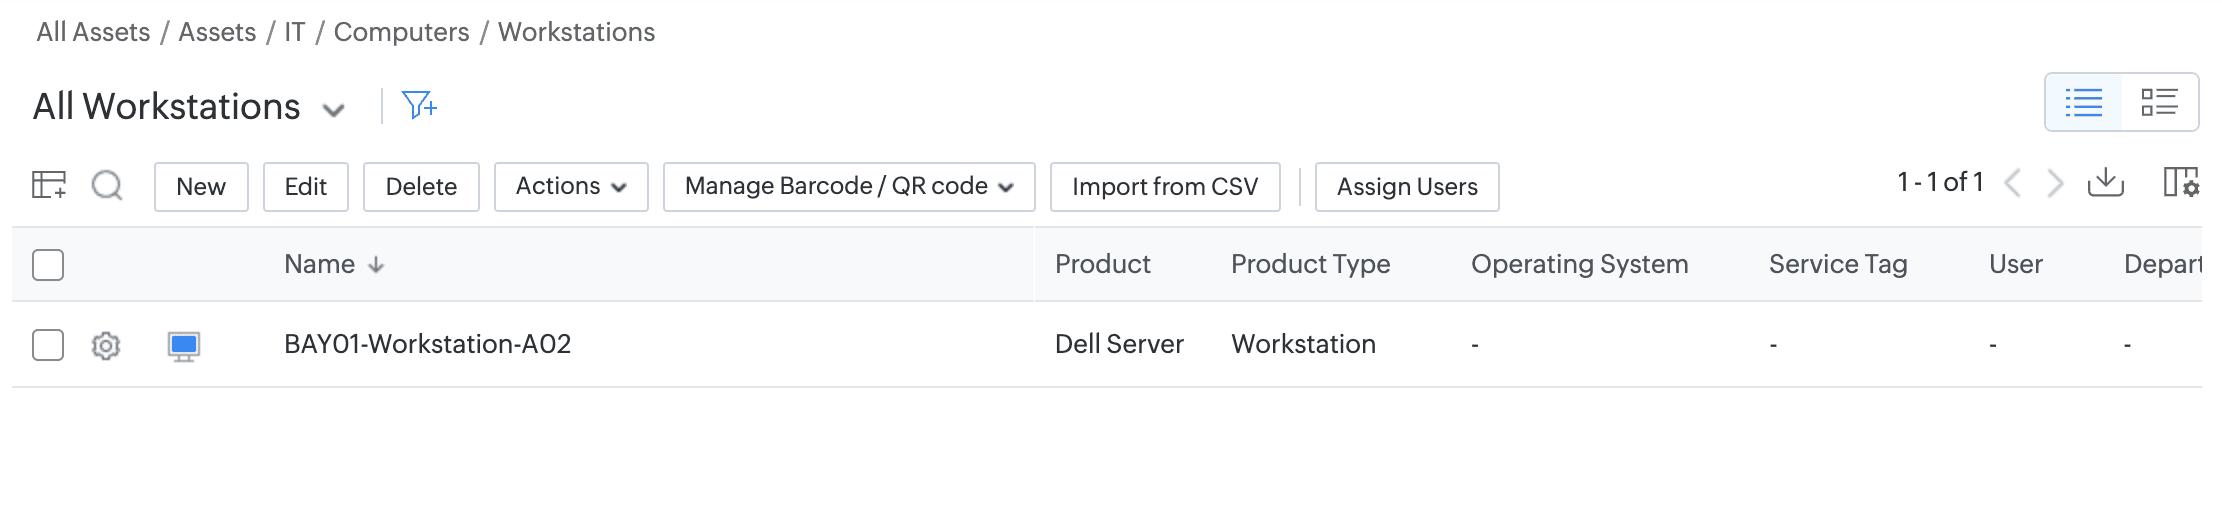This screenshot has height=528, width=2222.
Task: Open the table column add icon
Action: pos(49,185)
